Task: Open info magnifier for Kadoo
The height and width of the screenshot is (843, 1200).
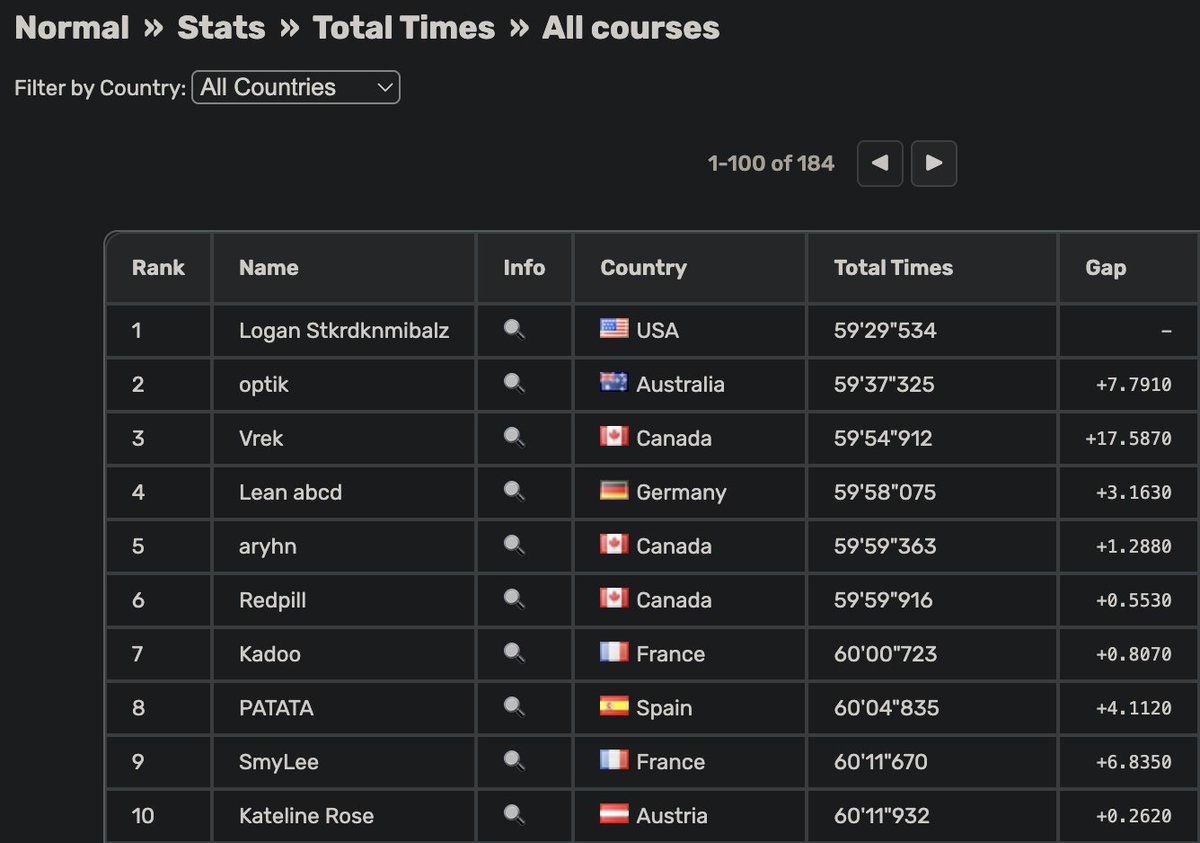Action: pos(514,653)
